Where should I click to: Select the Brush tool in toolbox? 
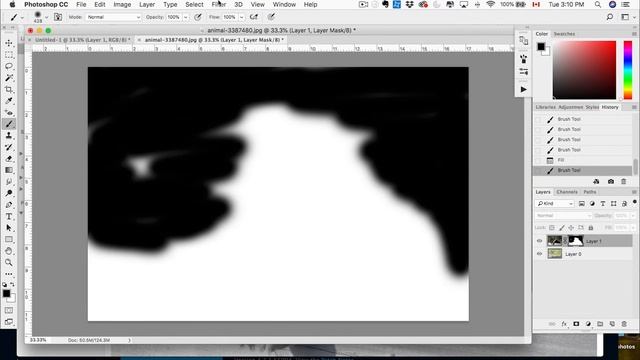click(x=9, y=124)
